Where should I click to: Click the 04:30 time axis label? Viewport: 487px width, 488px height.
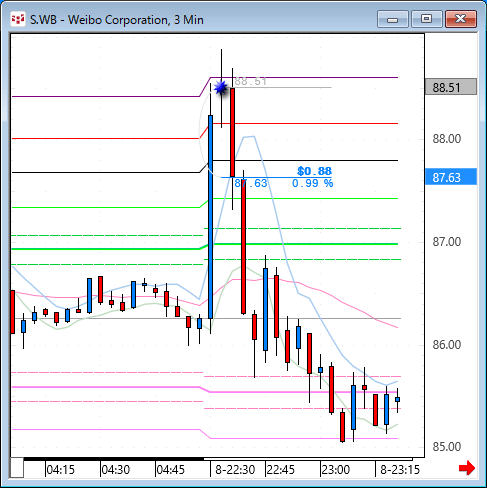[x=116, y=470]
